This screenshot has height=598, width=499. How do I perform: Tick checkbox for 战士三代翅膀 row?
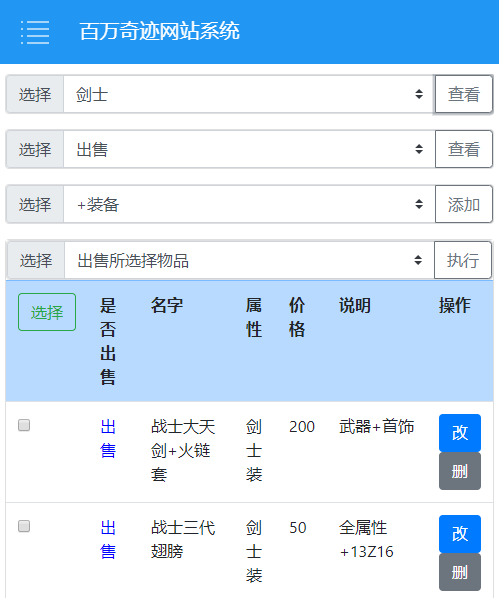click(24, 526)
